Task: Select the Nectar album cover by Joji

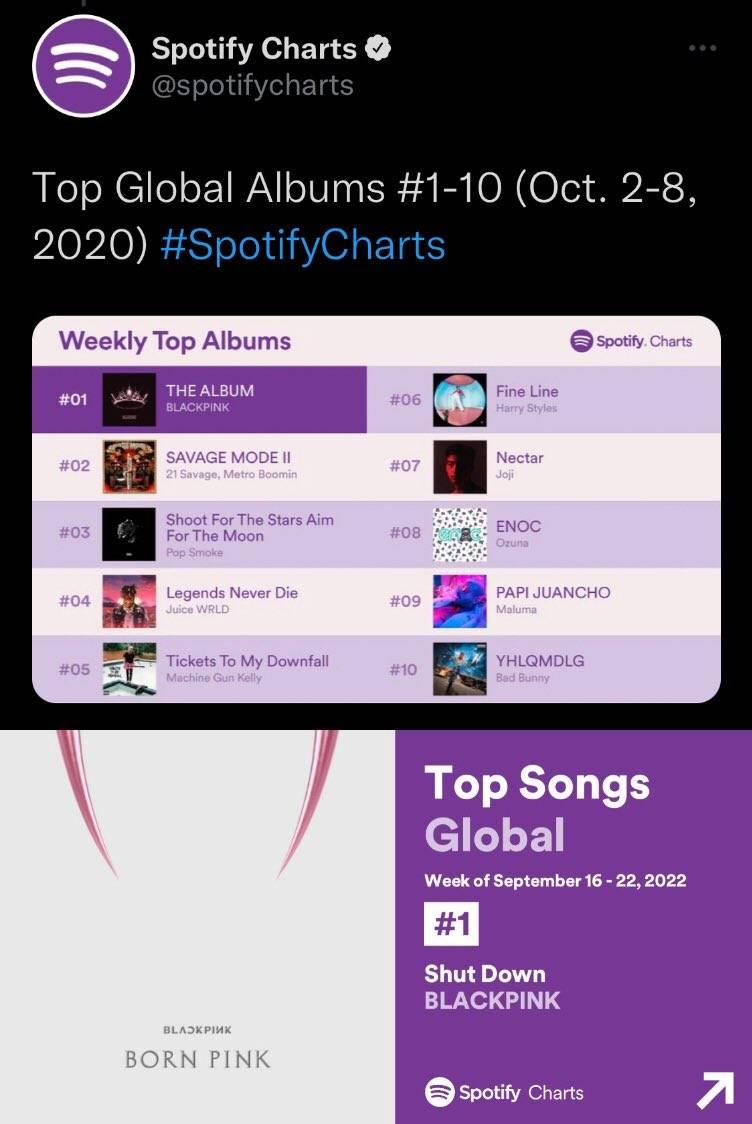Action: click(x=460, y=467)
